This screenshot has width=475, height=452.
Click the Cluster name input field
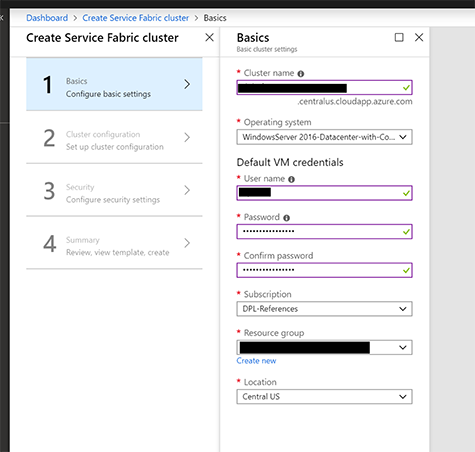pos(324,88)
